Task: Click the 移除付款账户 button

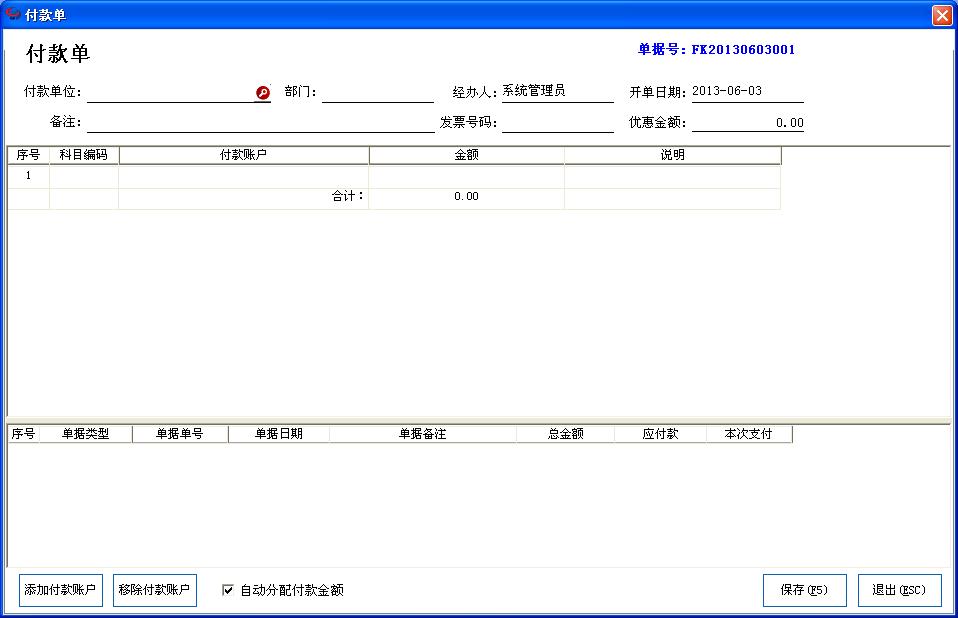Action: point(155,590)
